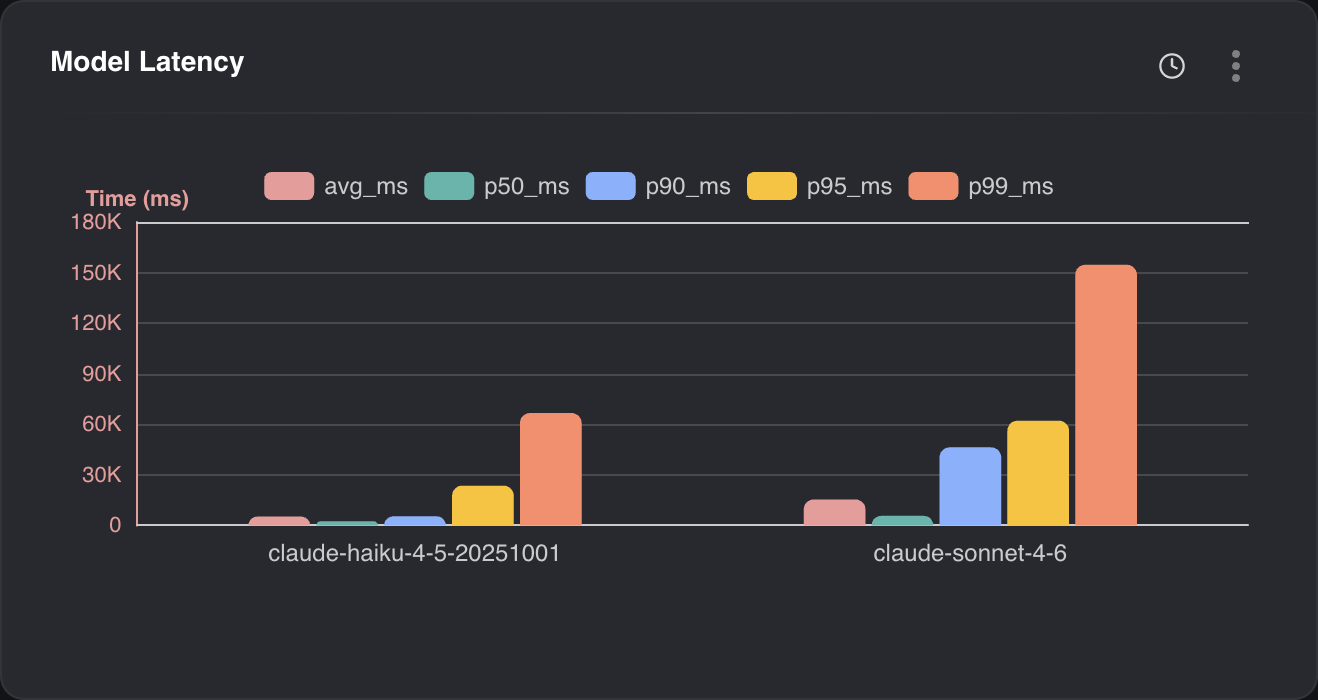Click the claude-haiku-4-5-20251001 axis label
This screenshot has height=700, width=1318.
tap(415, 554)
